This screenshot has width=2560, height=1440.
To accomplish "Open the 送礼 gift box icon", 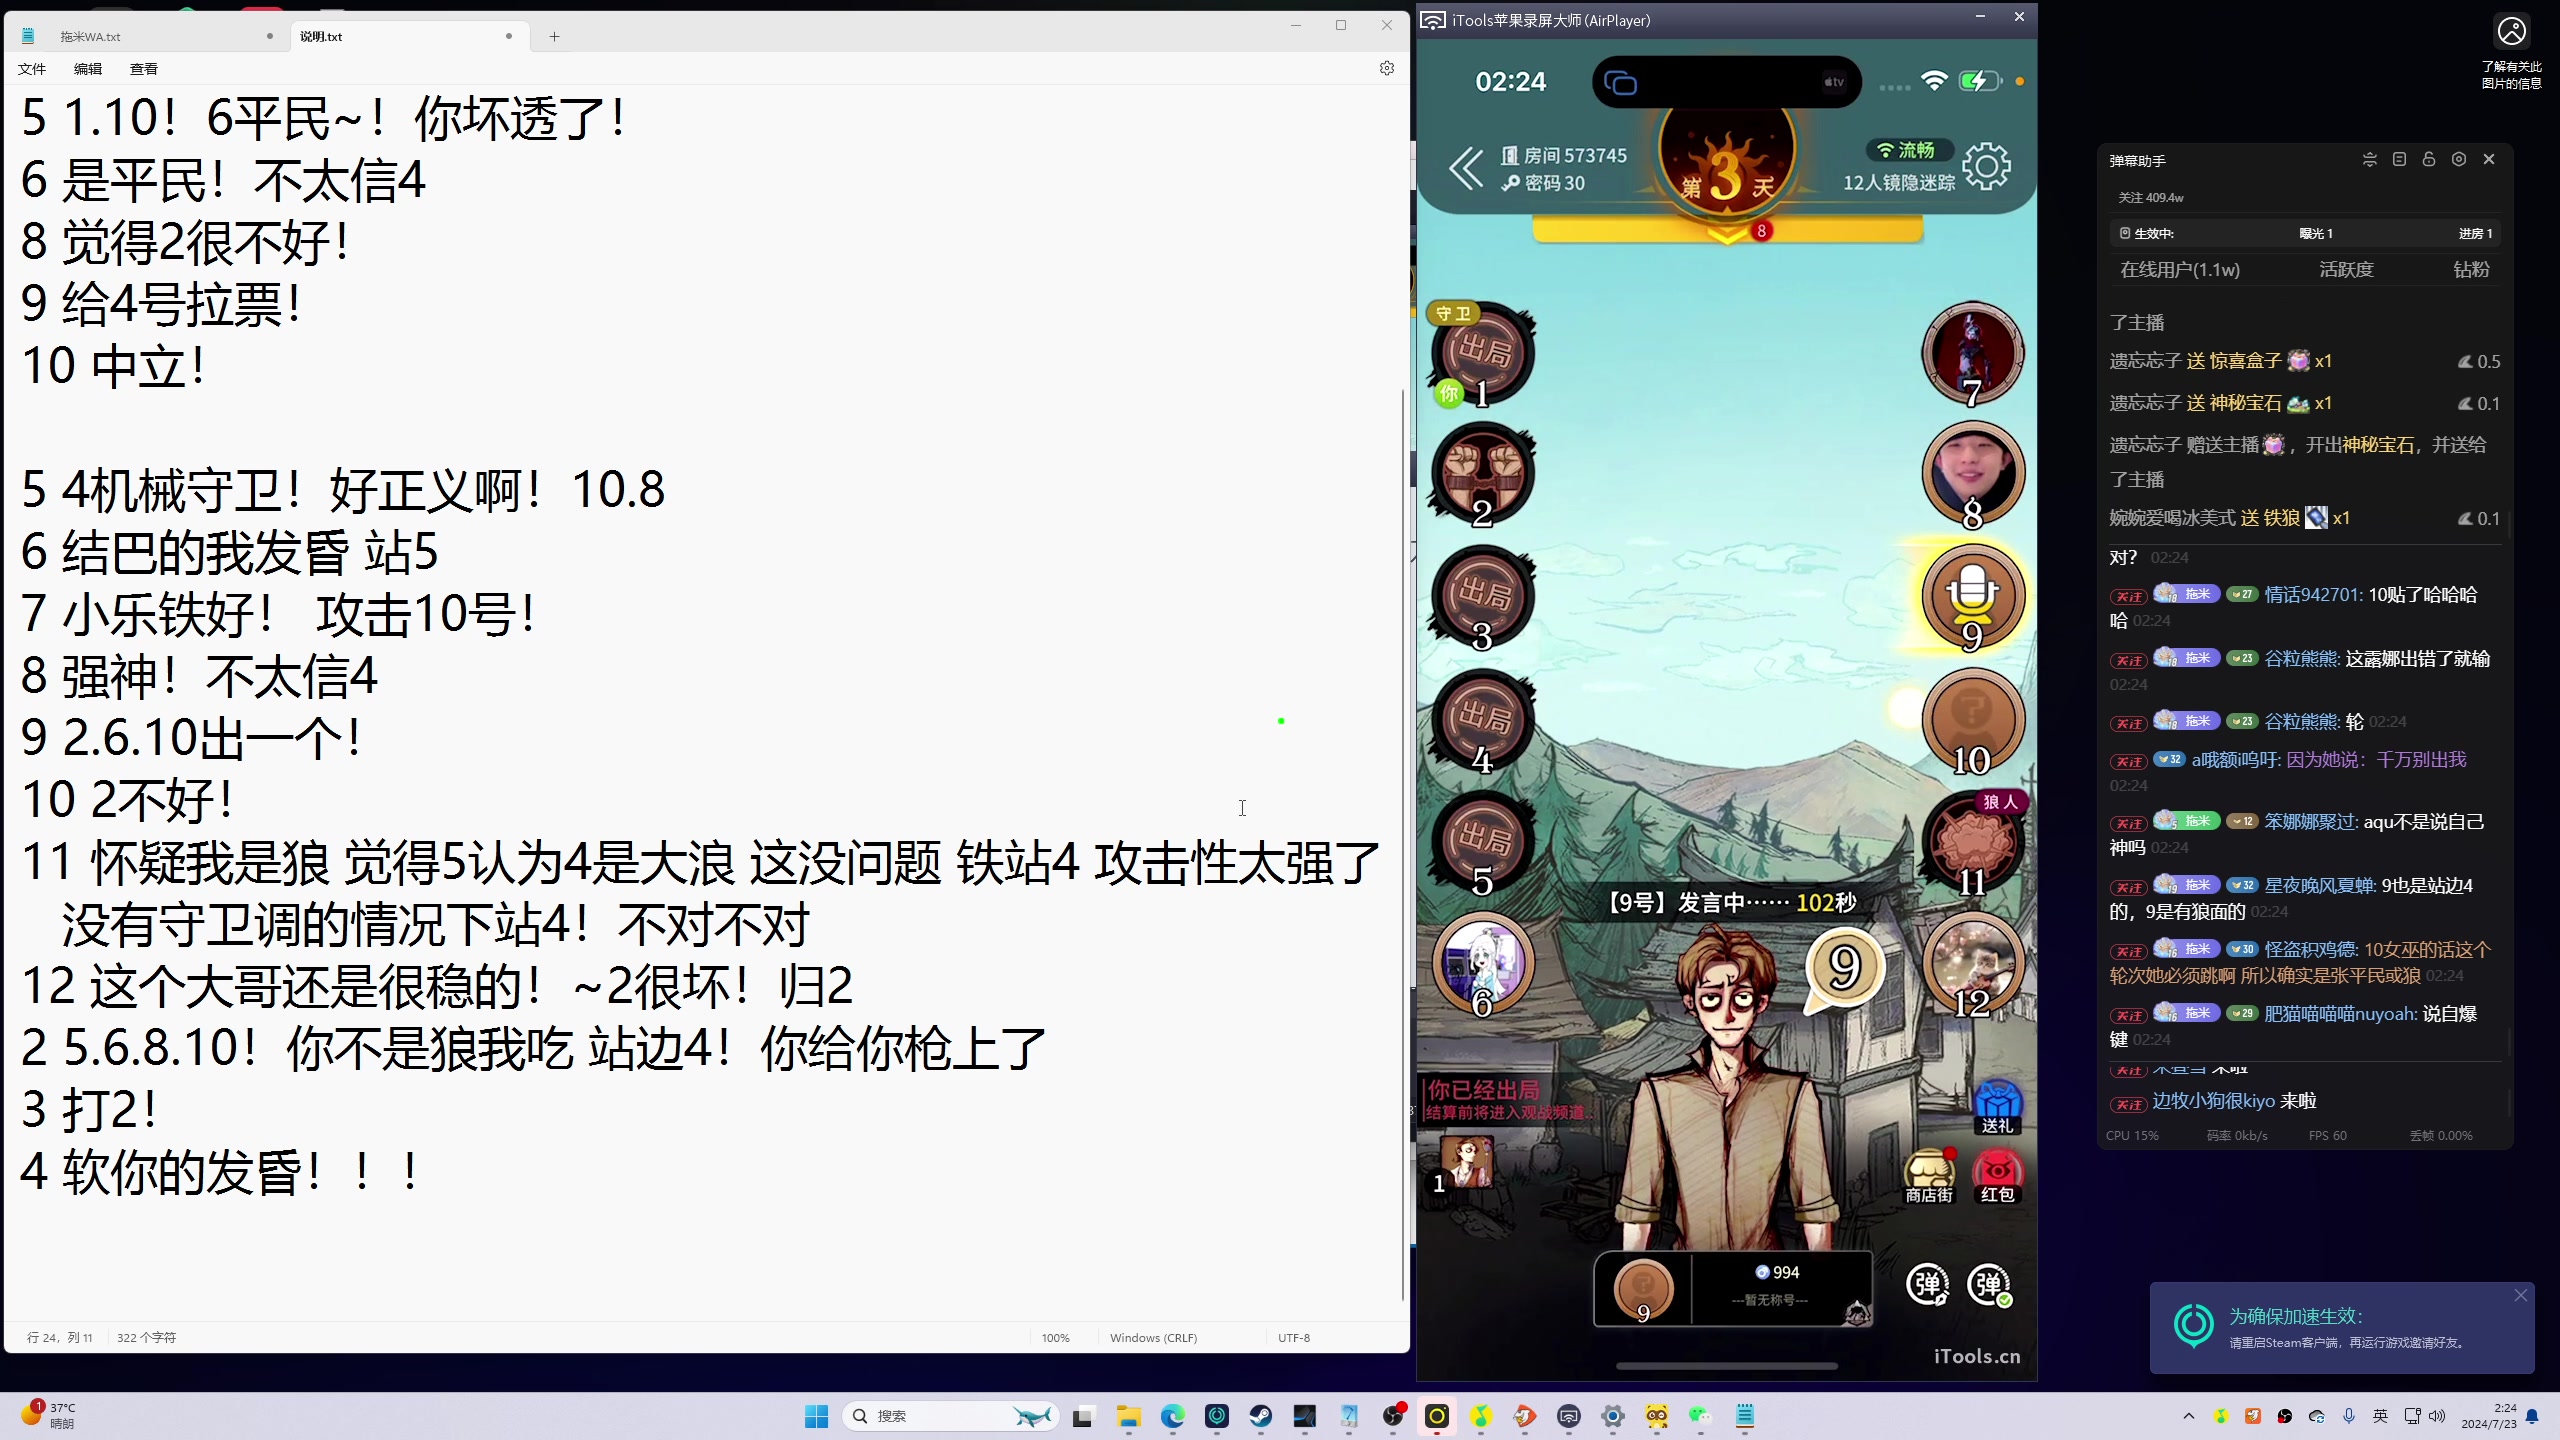I will (x=1997, y=1107).
